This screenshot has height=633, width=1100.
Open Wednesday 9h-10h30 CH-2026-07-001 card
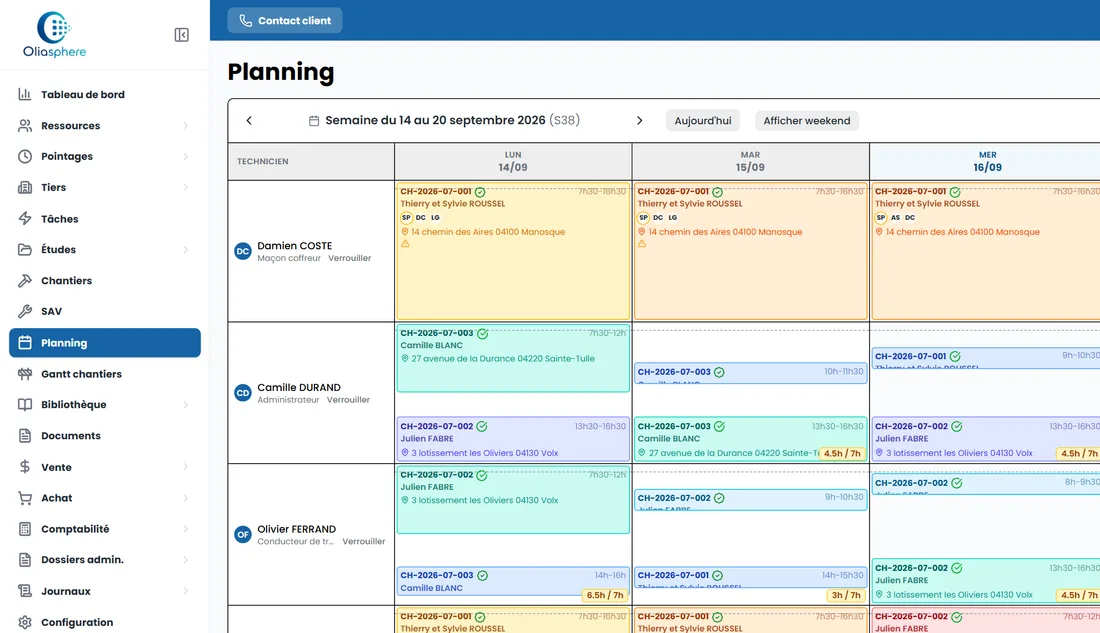tap(986, 357)
